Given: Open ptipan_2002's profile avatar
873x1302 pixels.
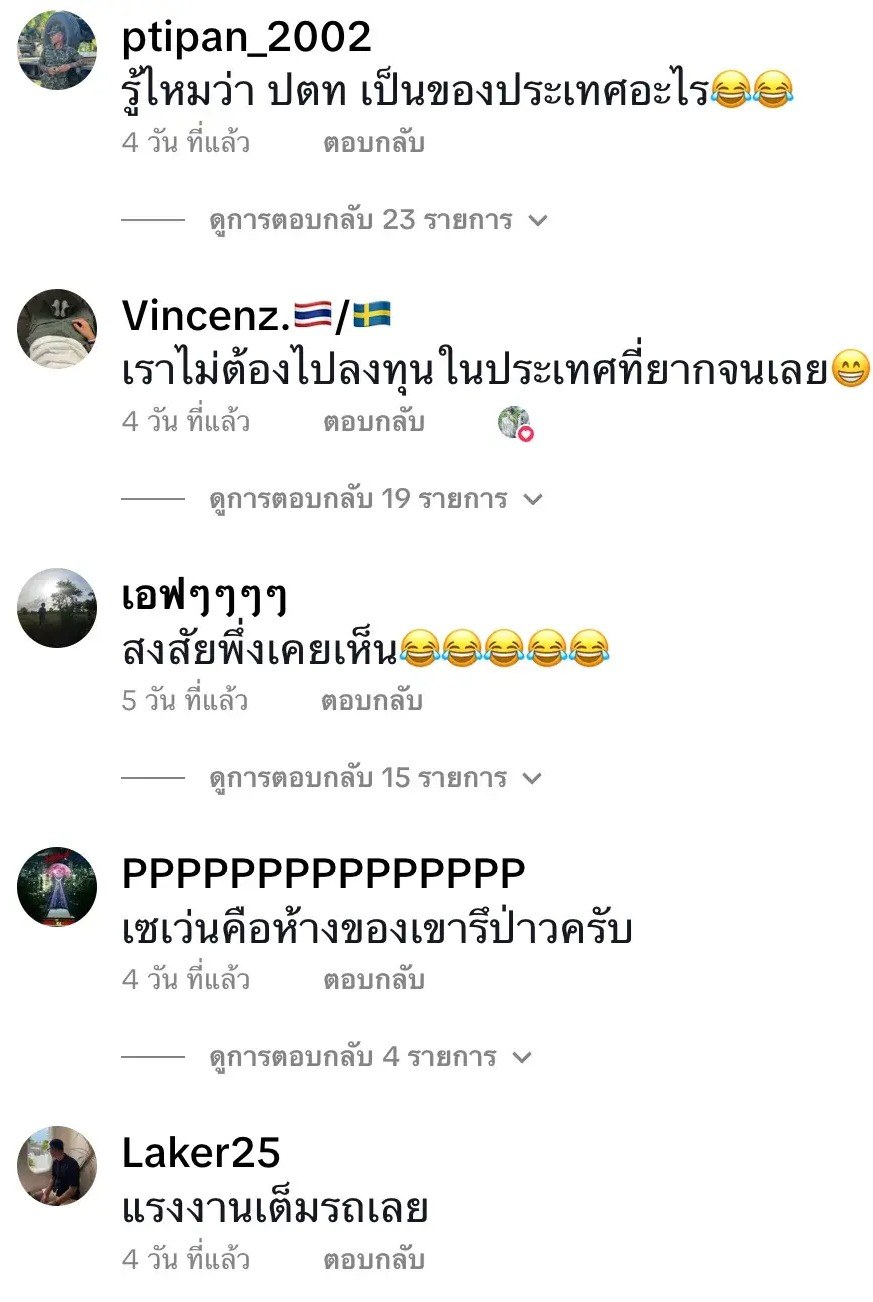Looking at the screenshot, I should [58, 50].
